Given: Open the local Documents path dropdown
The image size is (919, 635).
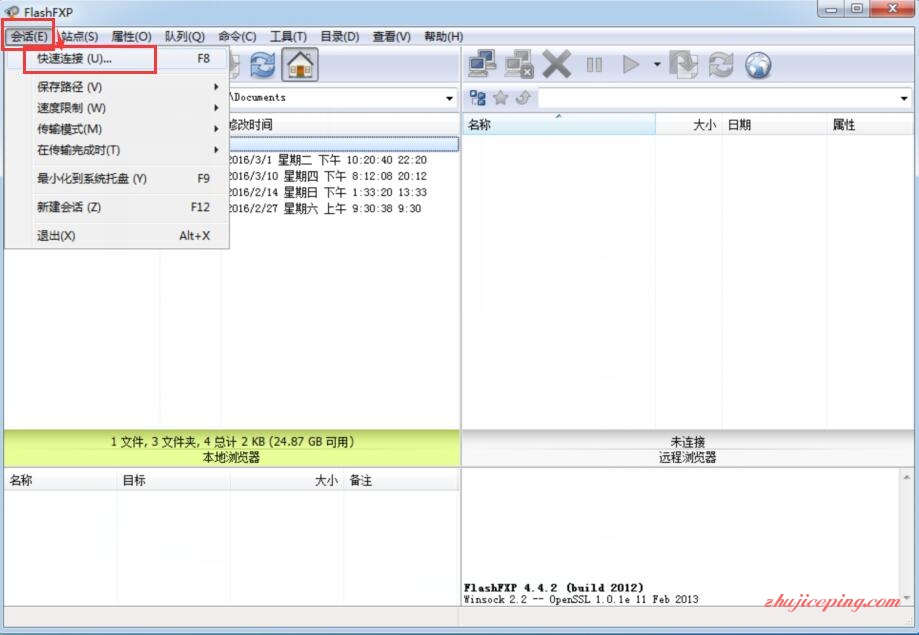Looking at the screenshot, I should point(450,99).
